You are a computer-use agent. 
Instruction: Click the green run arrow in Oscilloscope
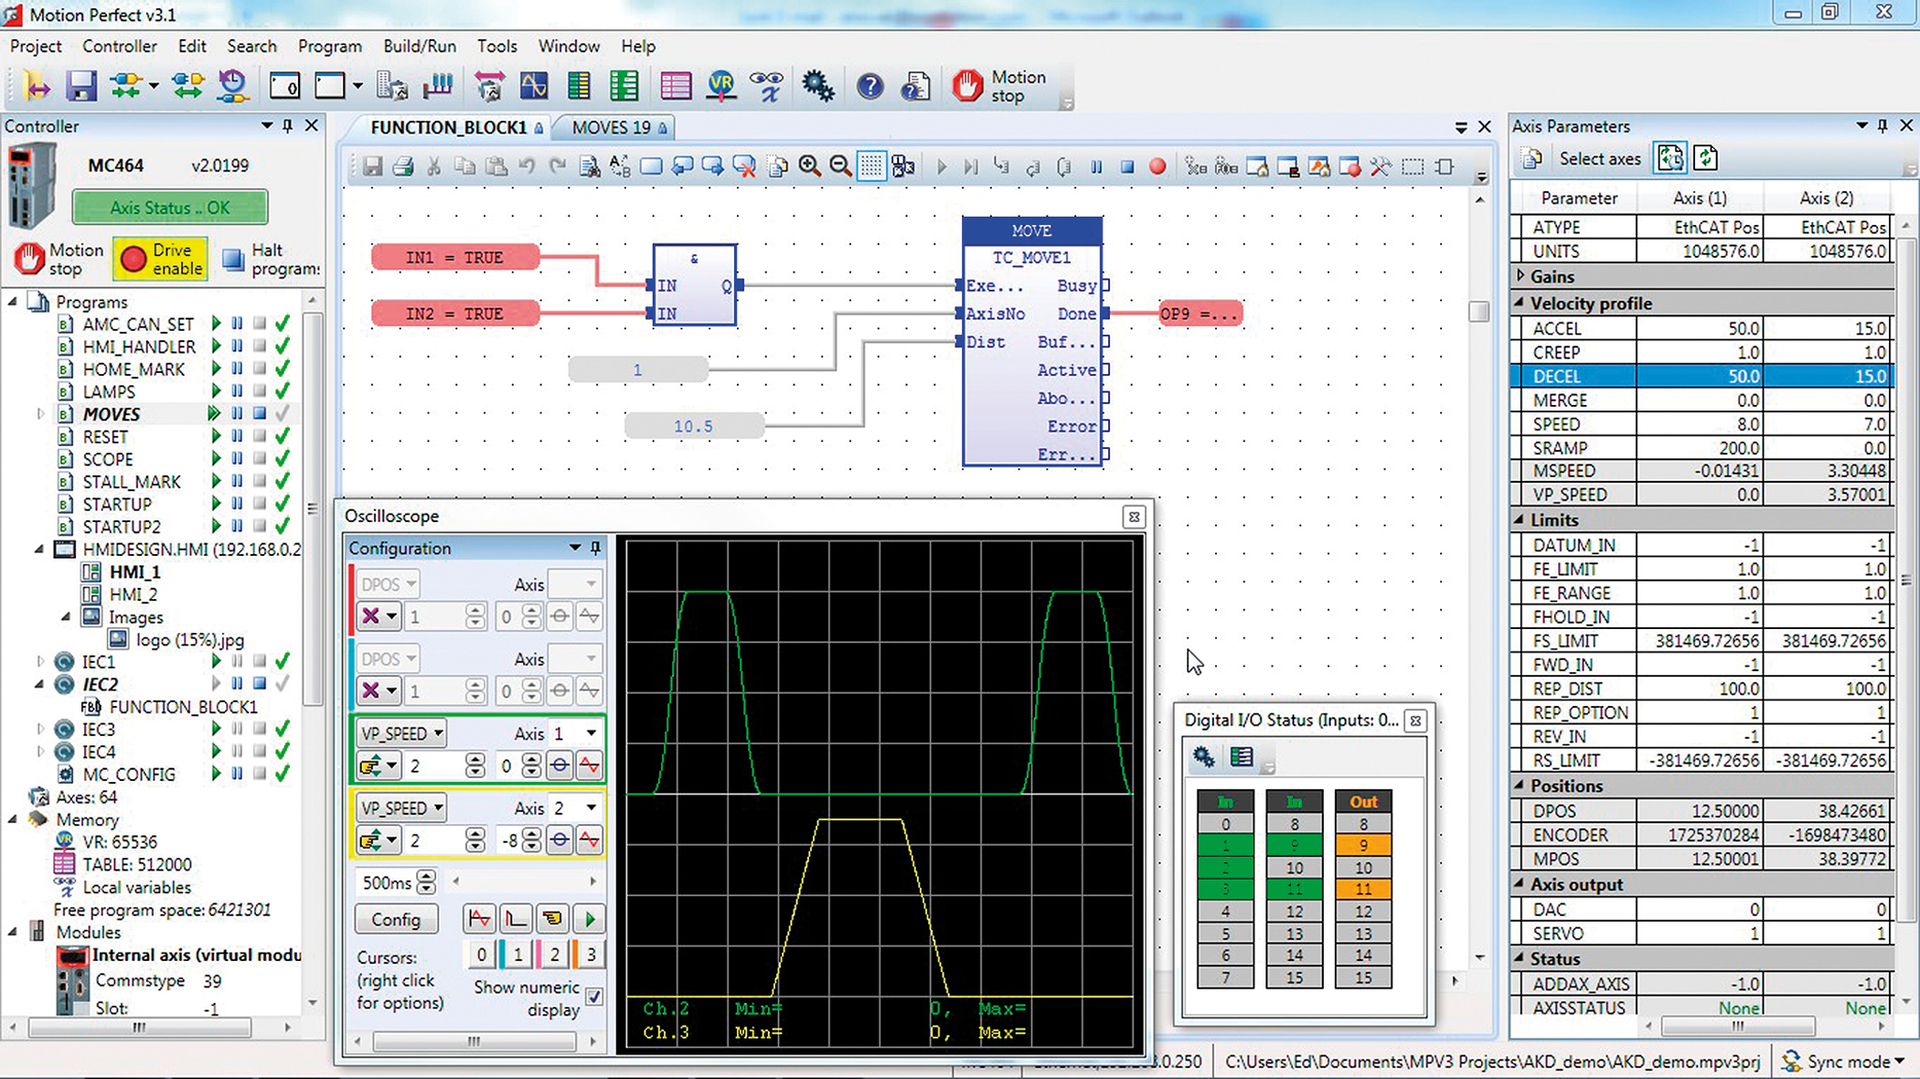tap(589, 919)
